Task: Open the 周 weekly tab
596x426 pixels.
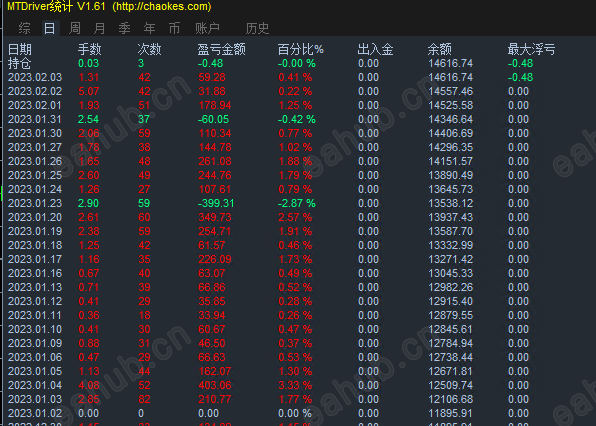Action: [x=74, y=28]
